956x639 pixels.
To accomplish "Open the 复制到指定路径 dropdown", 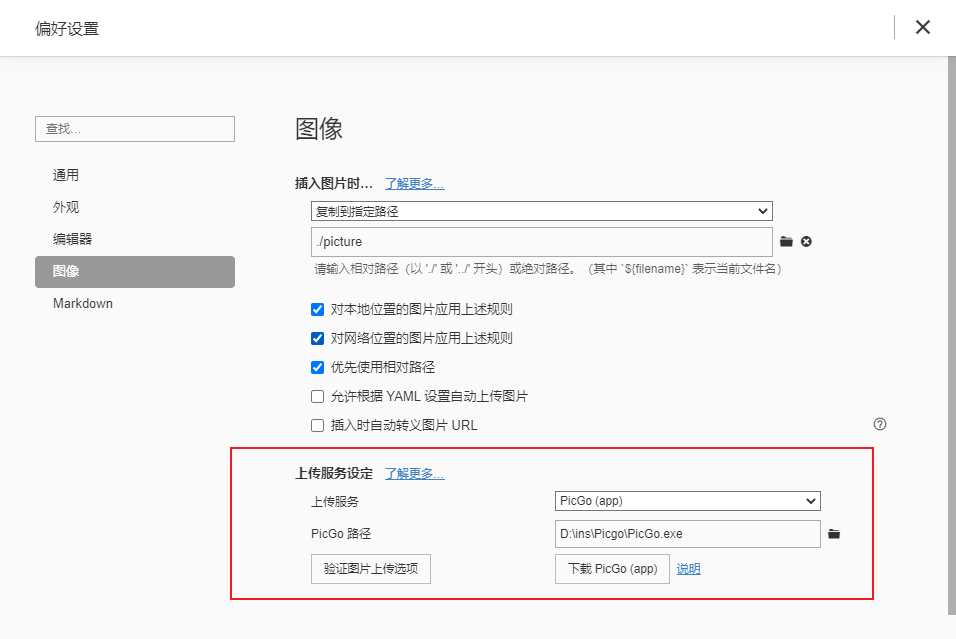I will pos(541,211).
